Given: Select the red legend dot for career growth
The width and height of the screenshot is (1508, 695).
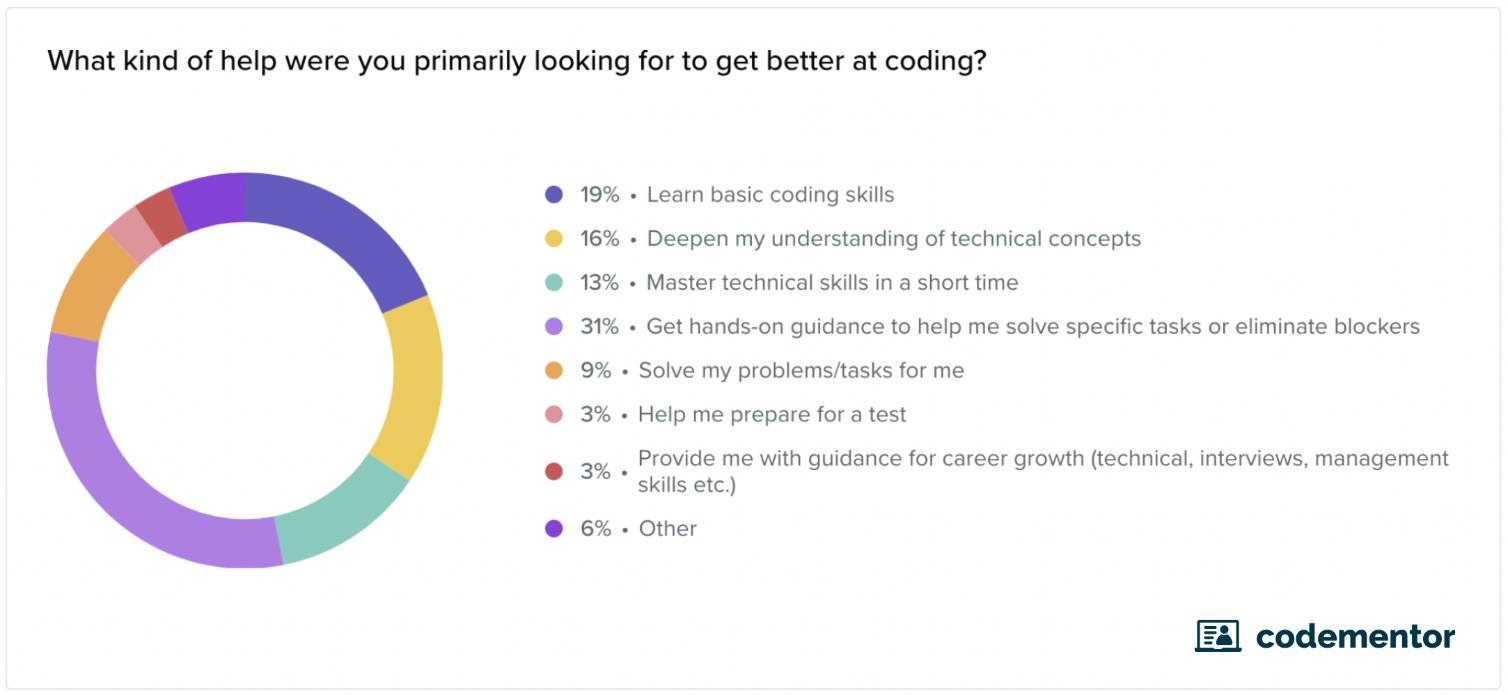Looking at the screenshot, I should pyautogui.click(x=554, y=471).
